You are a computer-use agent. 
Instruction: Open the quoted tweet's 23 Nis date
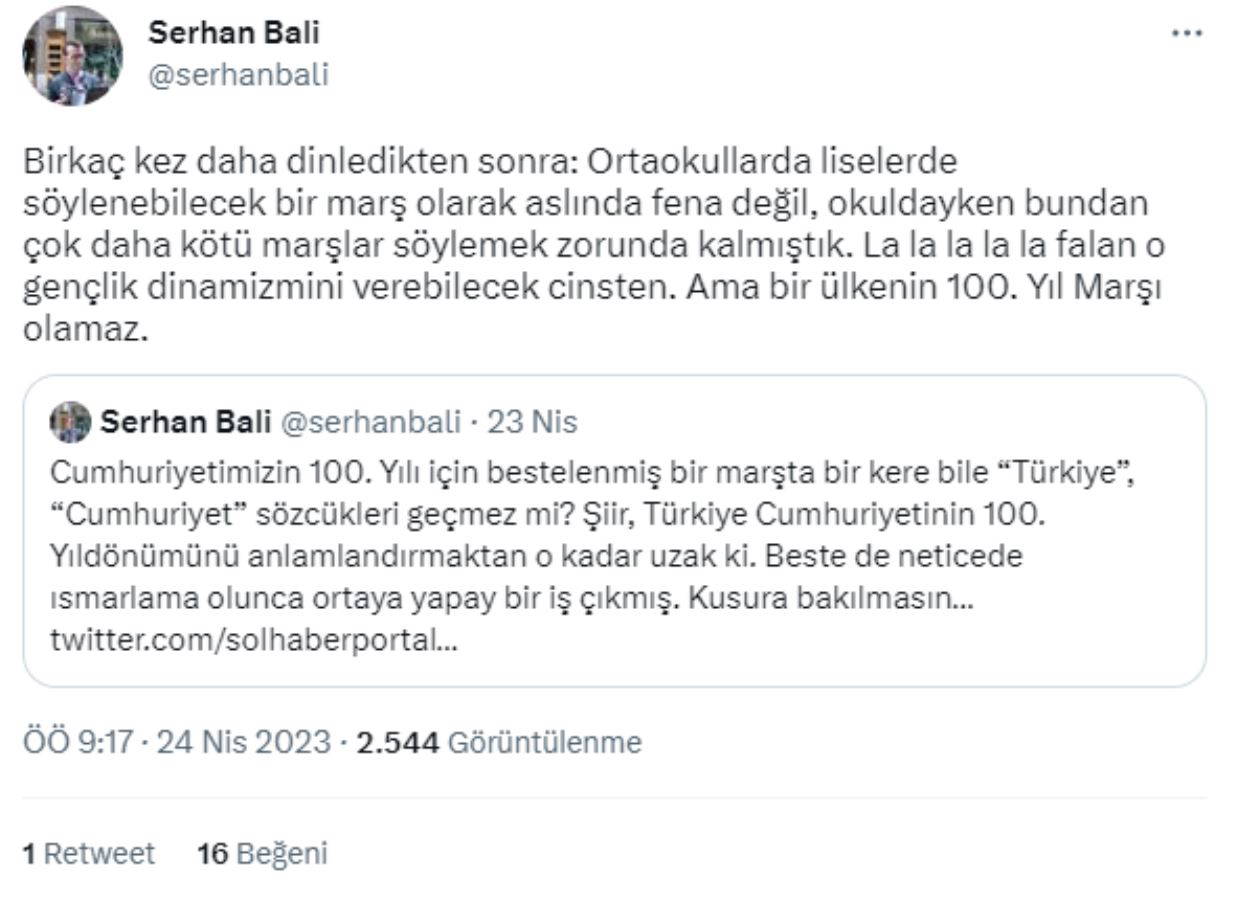click(x=532, y=423)
